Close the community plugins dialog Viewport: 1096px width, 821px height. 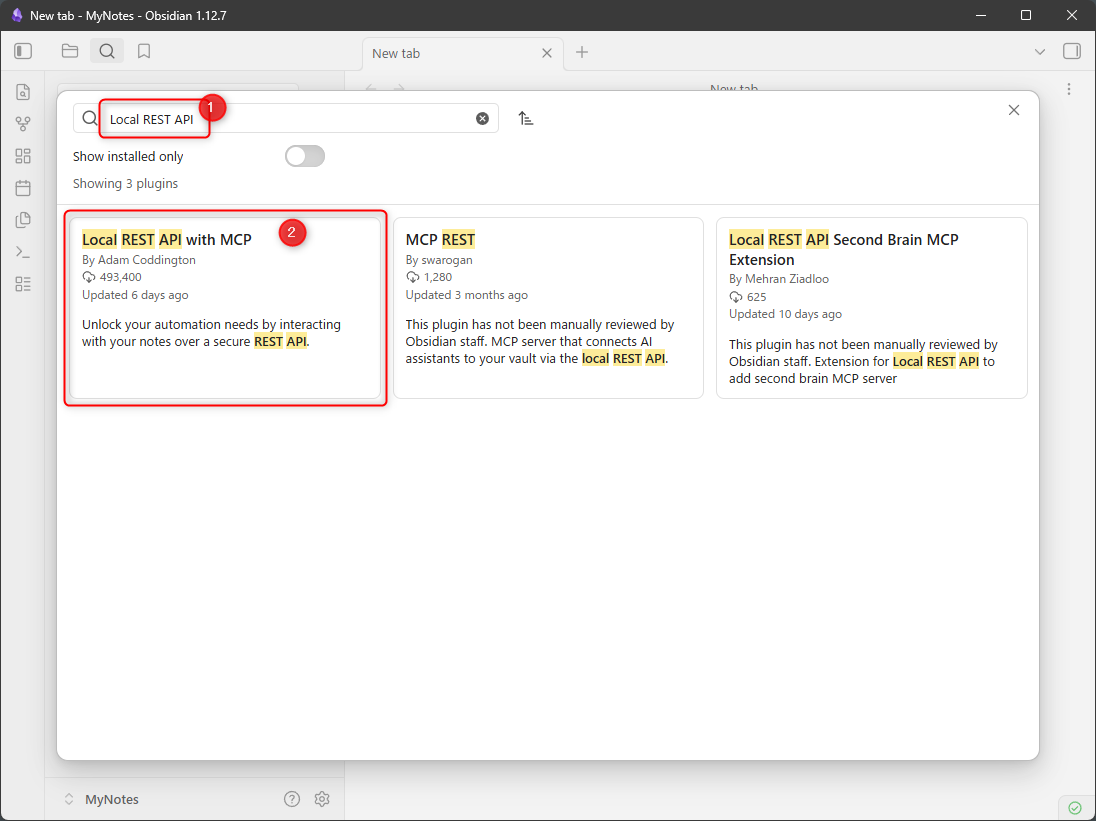pos(1014,110)
